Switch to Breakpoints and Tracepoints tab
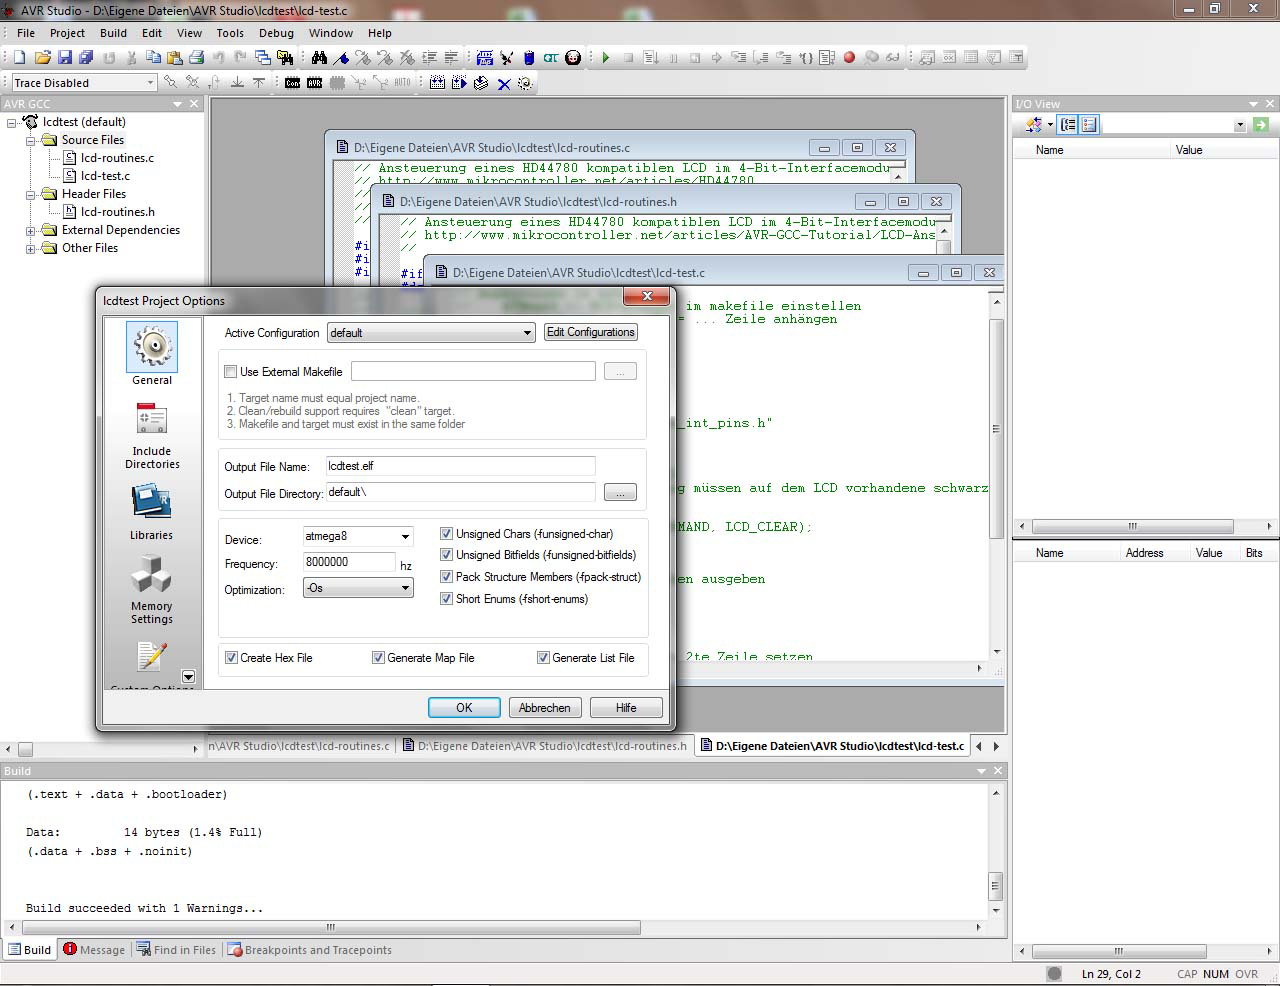Screen dimensions: 1280x986 [x=309, y=950]
